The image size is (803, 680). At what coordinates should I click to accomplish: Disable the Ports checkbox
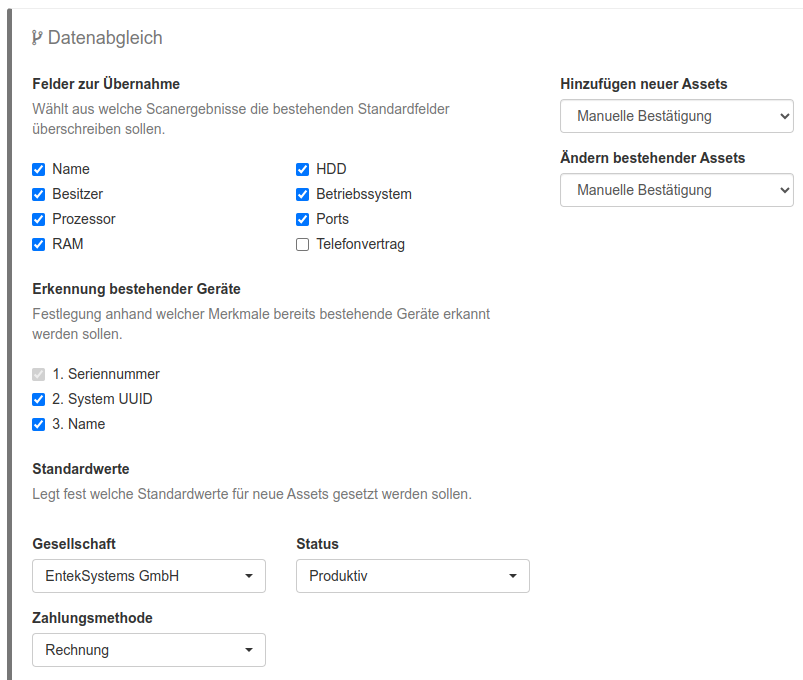coord(303,219)
